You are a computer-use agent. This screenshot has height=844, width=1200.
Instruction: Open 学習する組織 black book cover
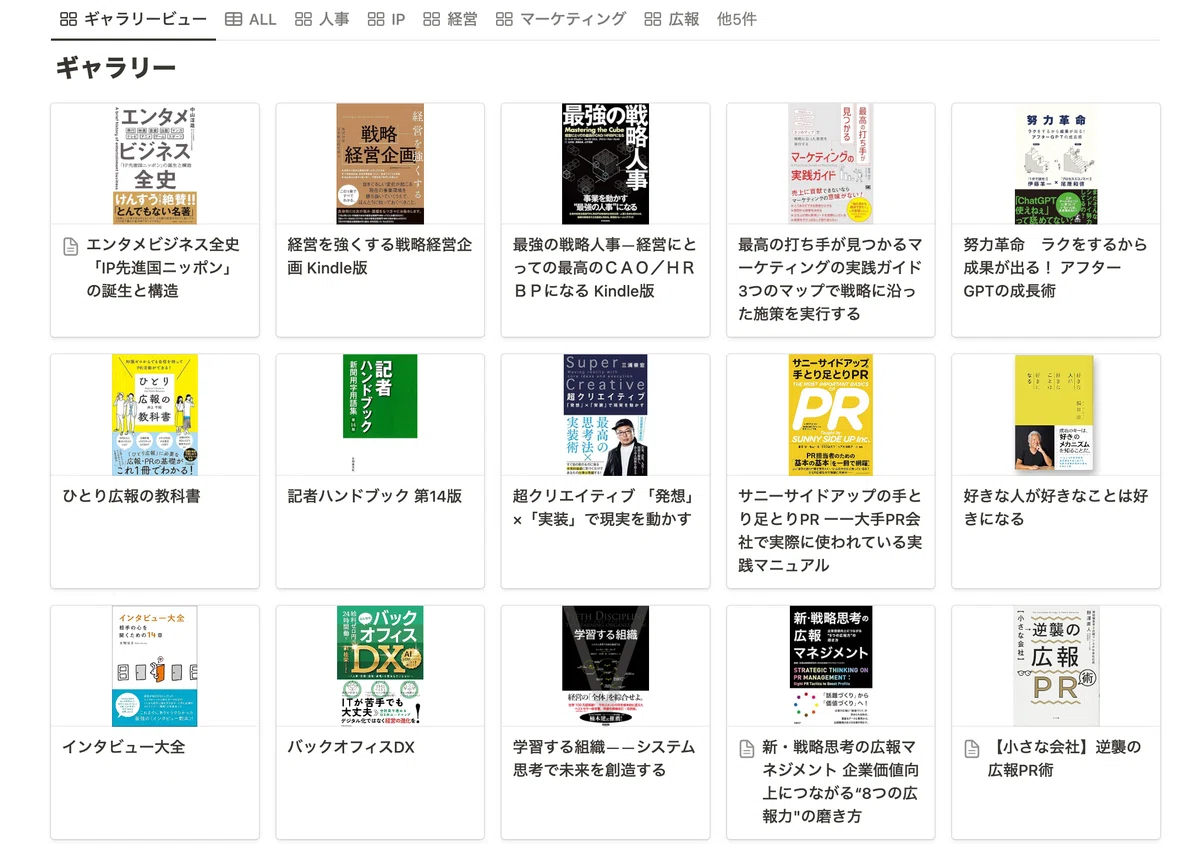[605, 666]
